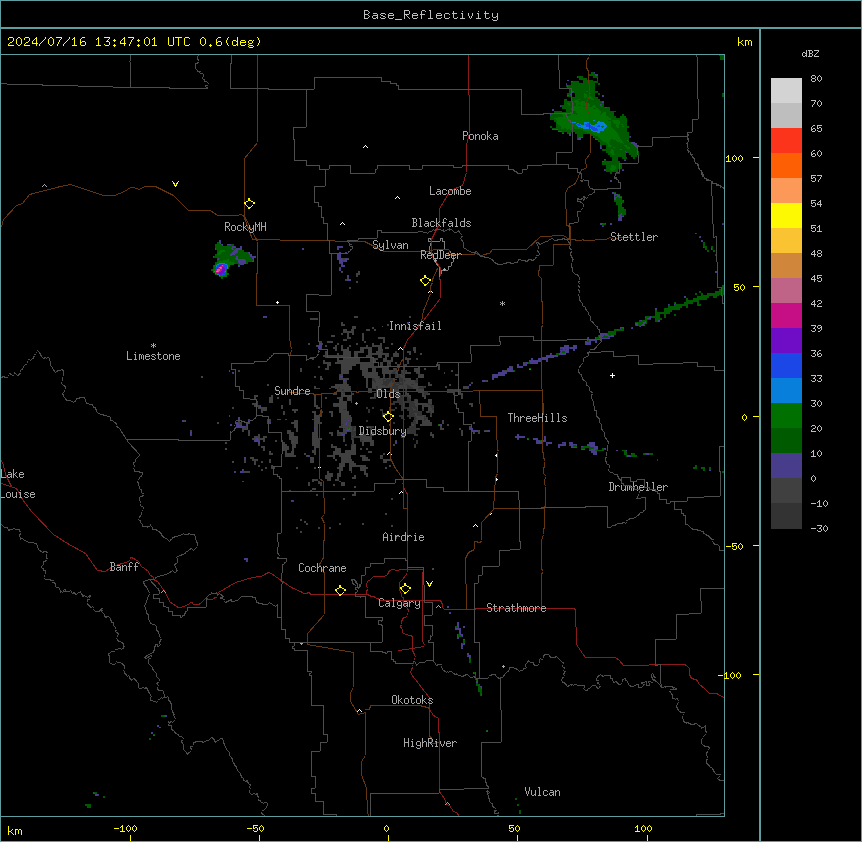Click the Lake Louise label

pyautogui.click(x=18, y=484)
